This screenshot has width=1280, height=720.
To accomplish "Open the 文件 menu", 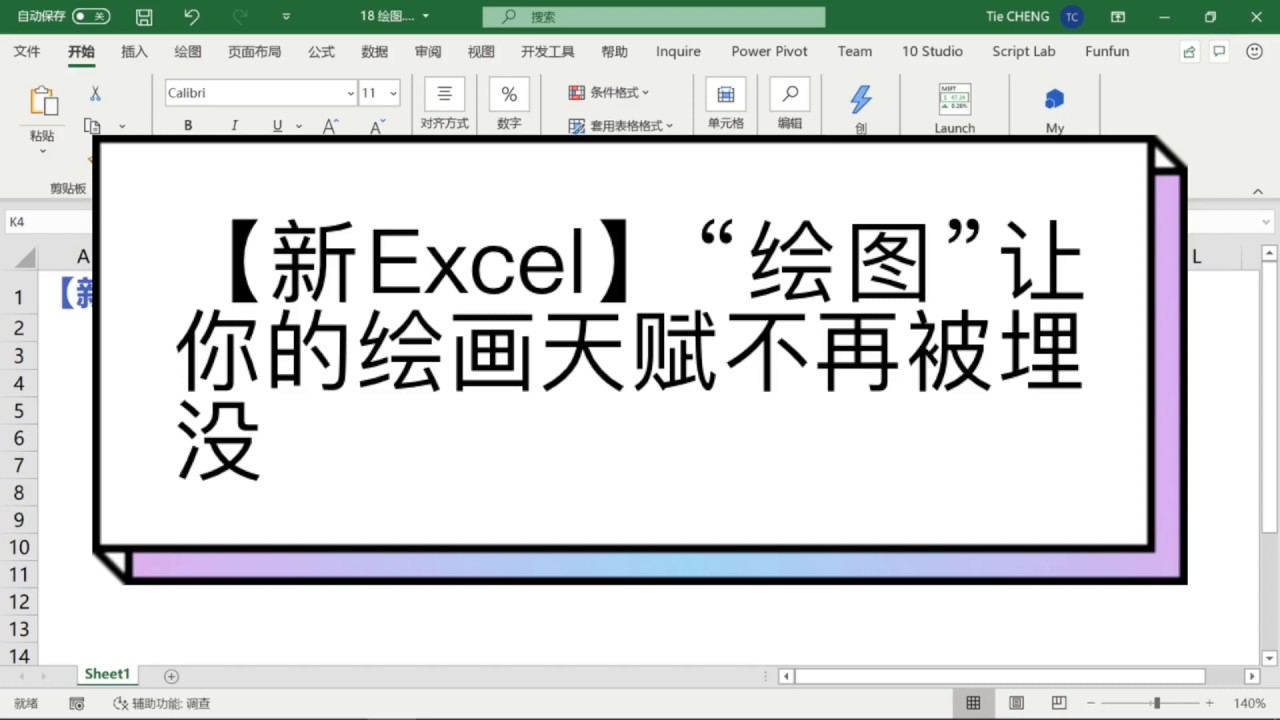I will point(27,51).
